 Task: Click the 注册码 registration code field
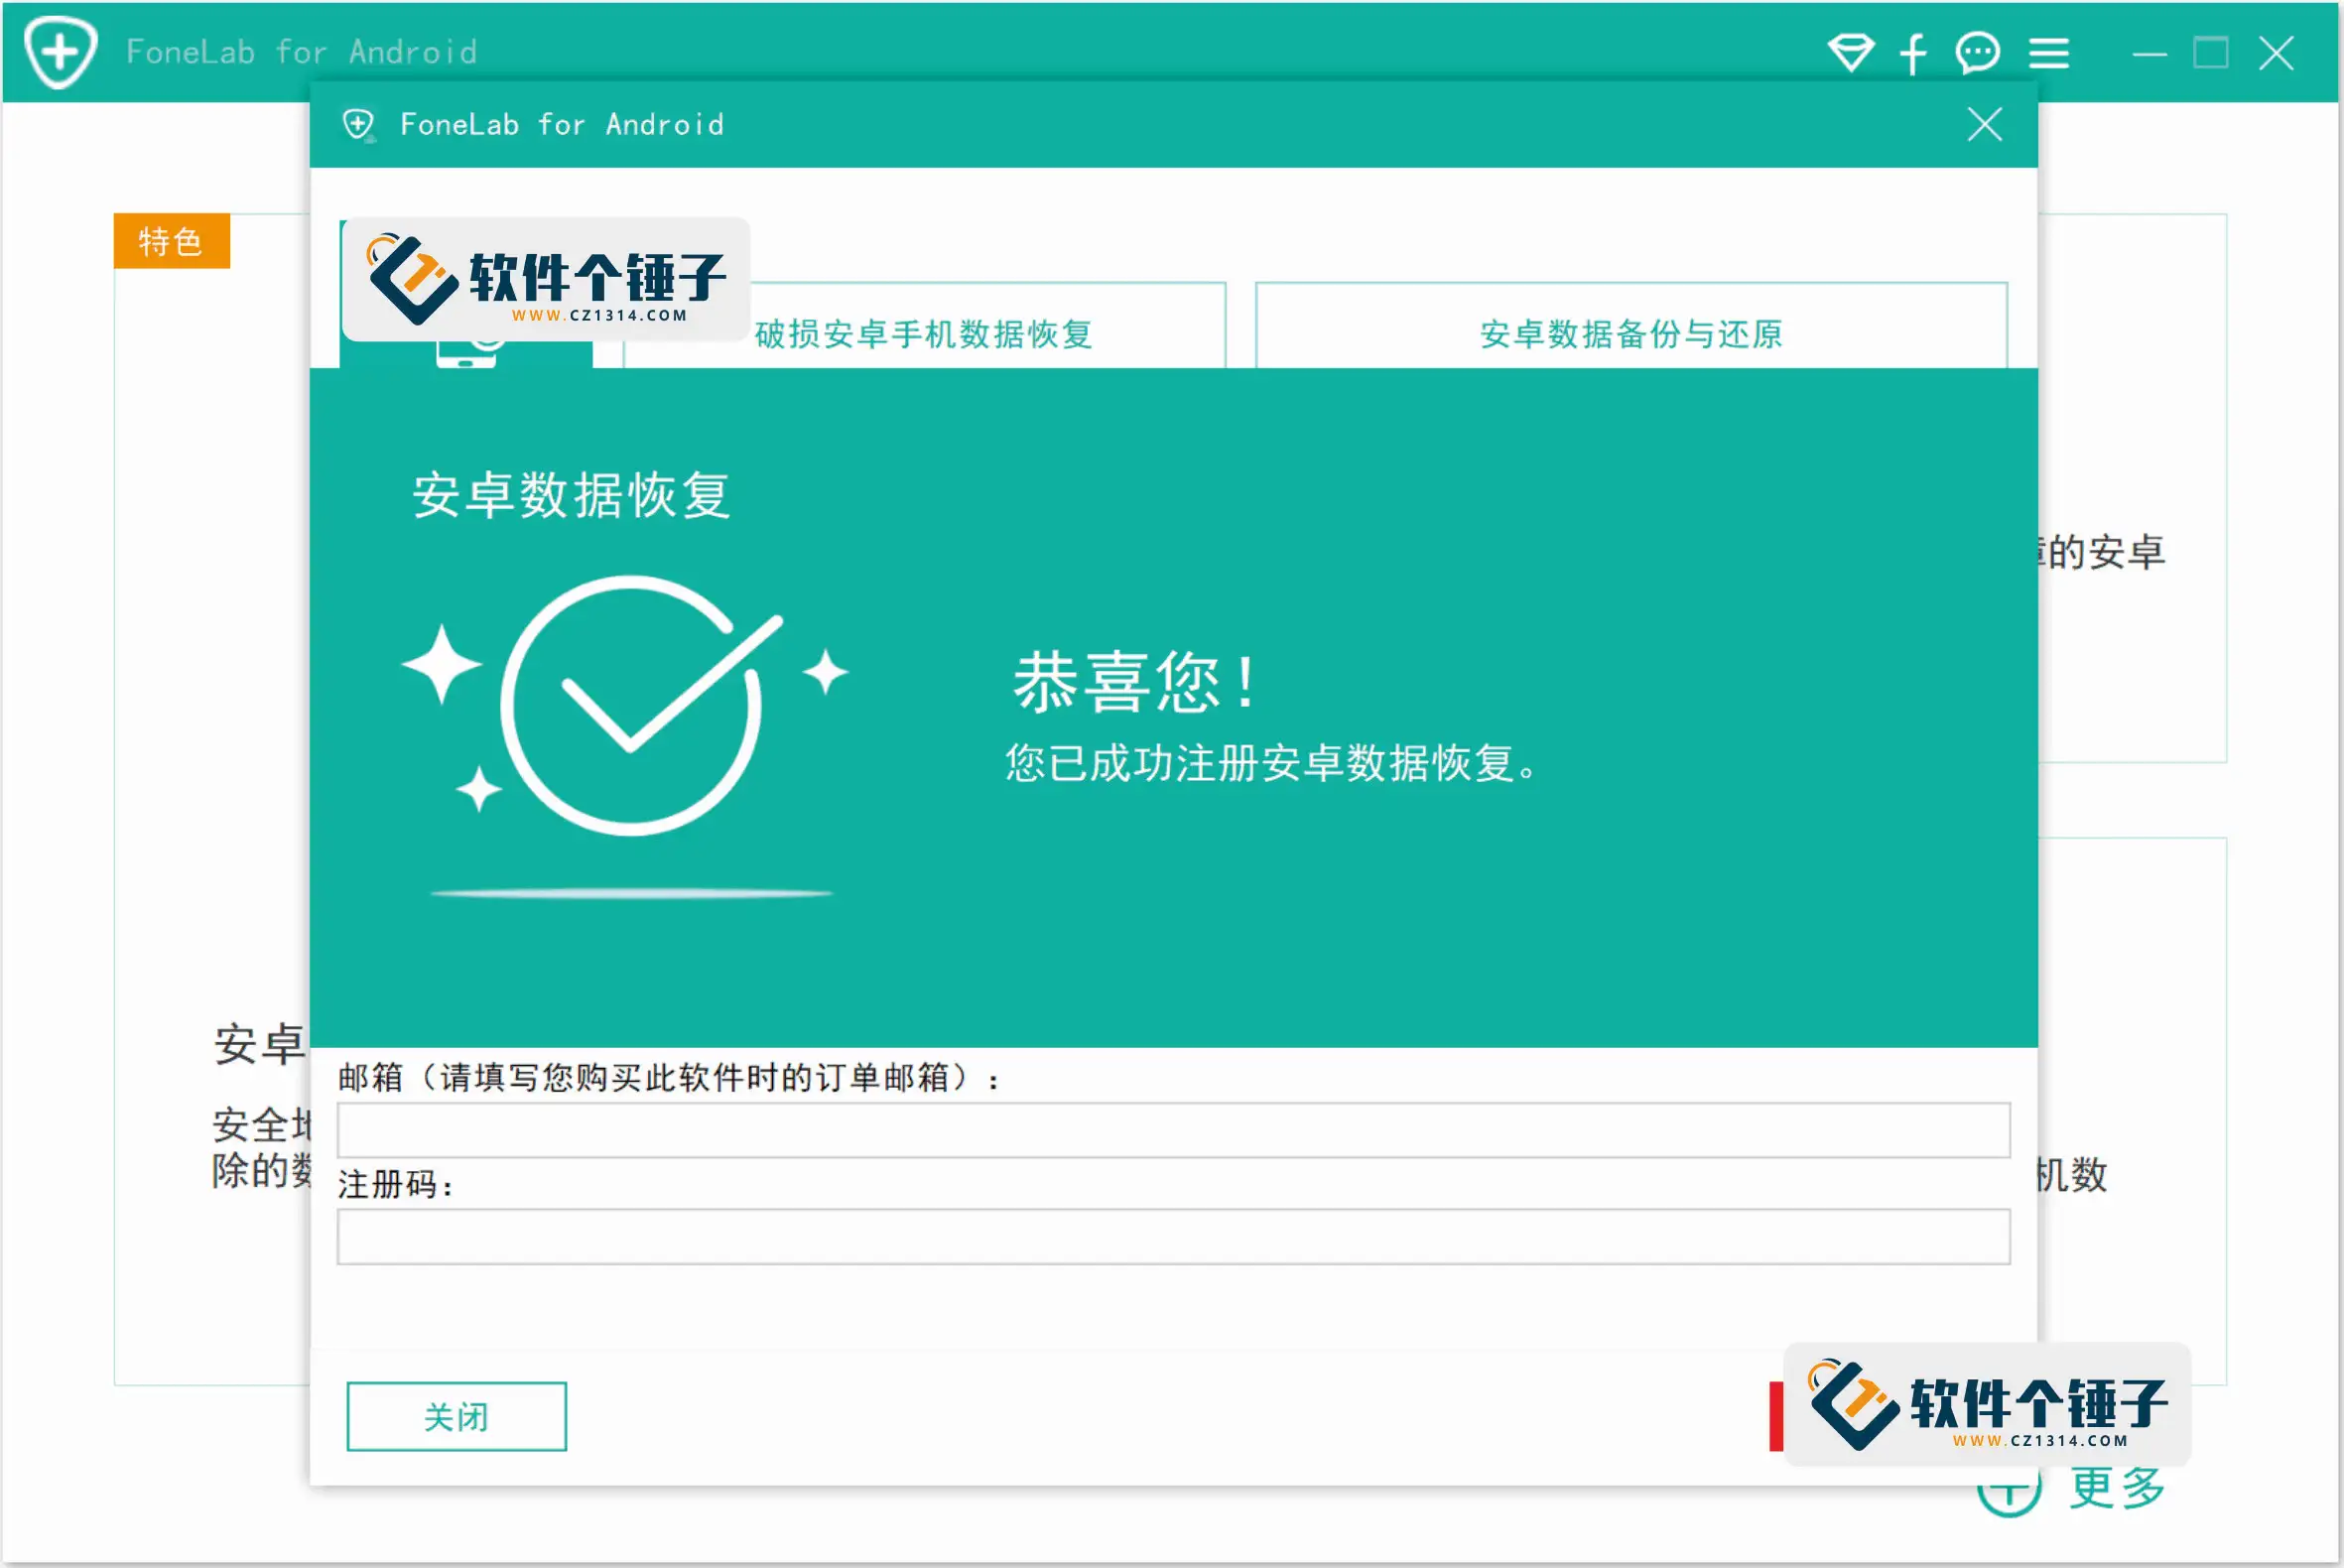tap(1173, 1237)
